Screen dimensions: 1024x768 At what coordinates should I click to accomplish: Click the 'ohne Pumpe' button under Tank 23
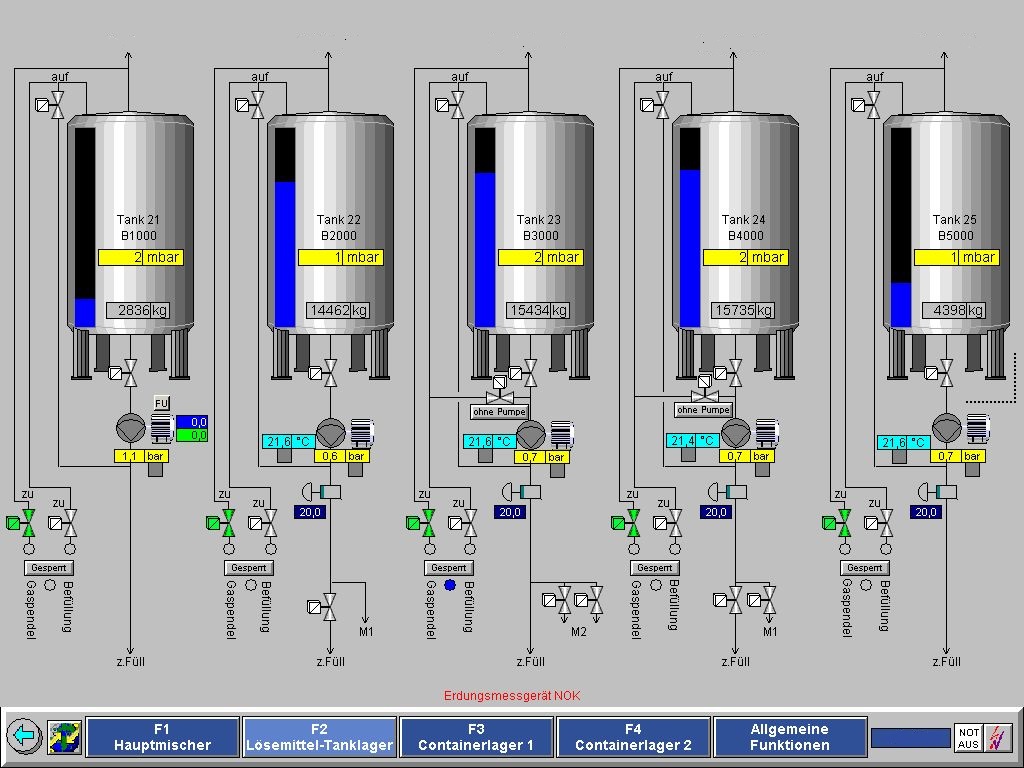point(498,411)
